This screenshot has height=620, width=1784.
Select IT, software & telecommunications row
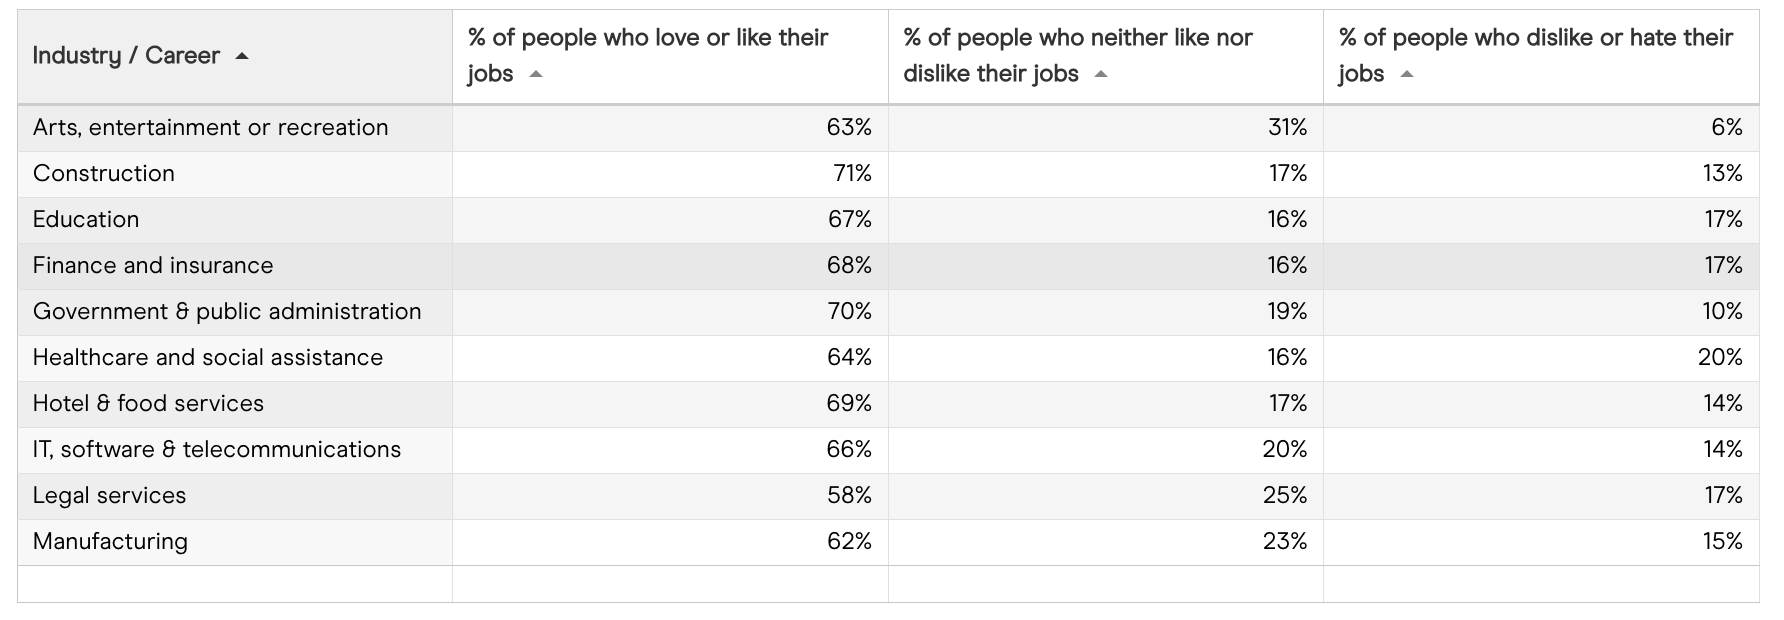[x=217, y=450]
